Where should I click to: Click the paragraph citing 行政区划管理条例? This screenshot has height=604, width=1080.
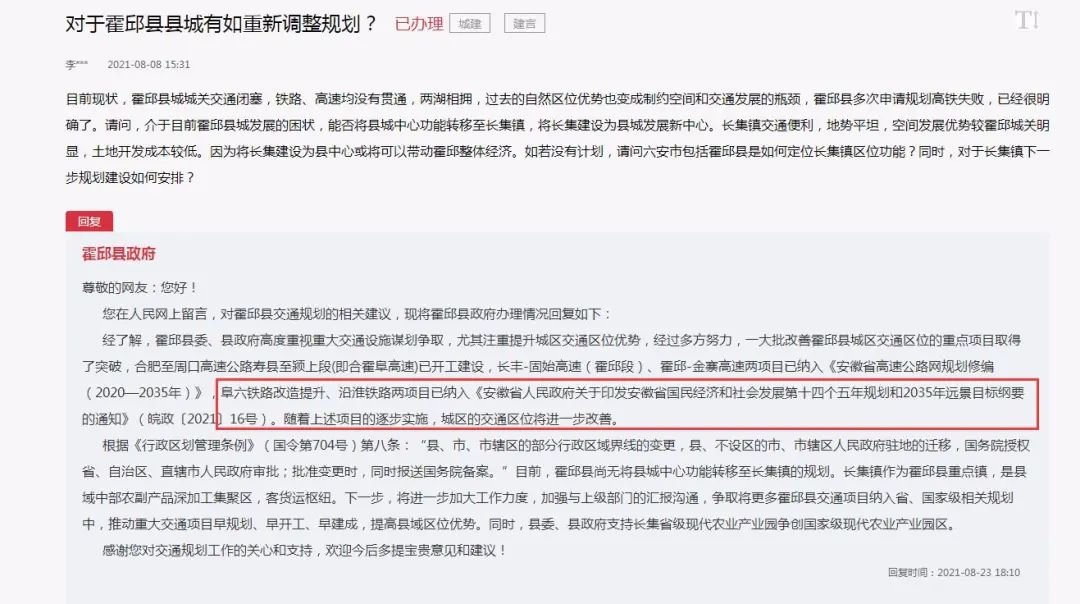point(555,485)
